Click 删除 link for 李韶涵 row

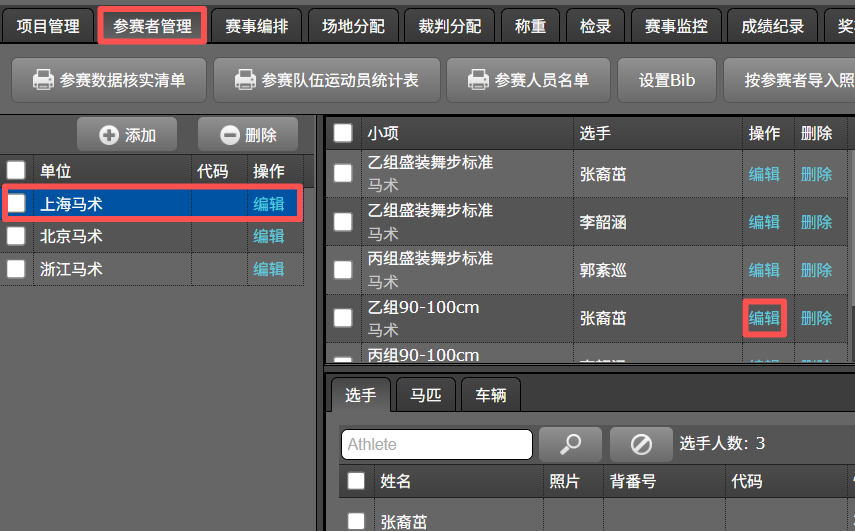tap(816, 222)
